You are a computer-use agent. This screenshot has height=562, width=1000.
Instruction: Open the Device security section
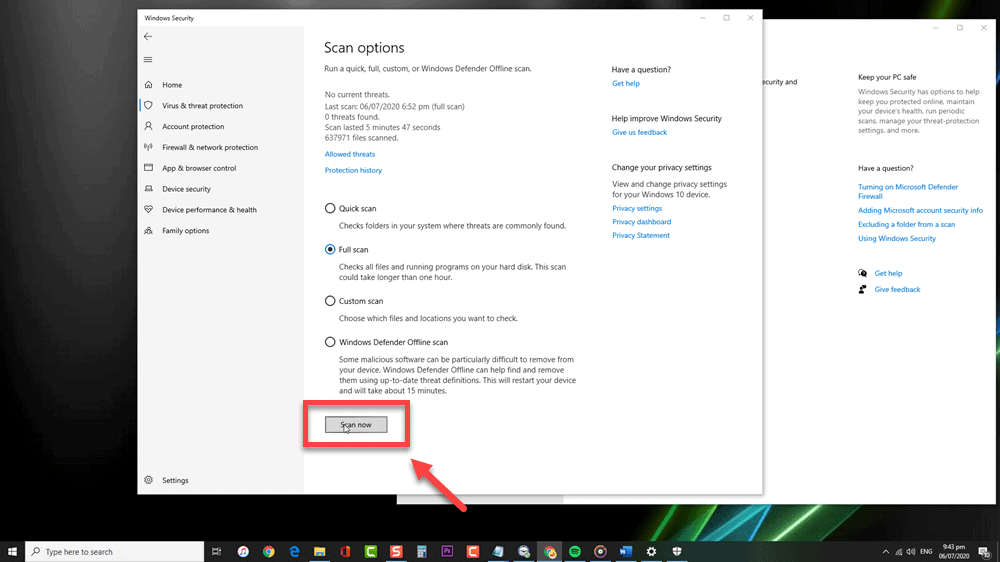(x=186, y=189)
